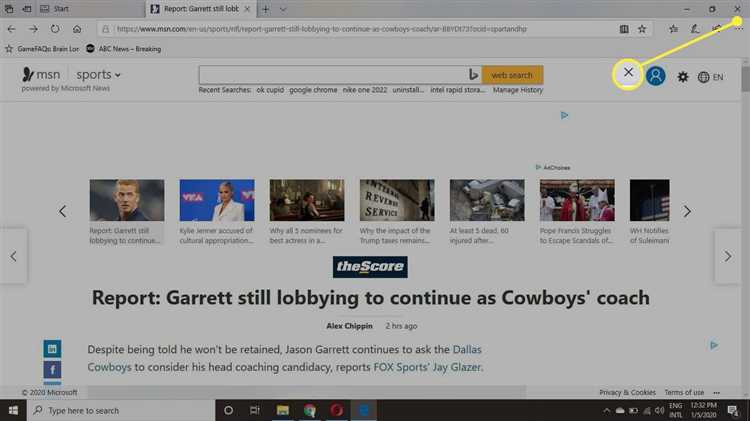Screen dimensions: 750x421
Task: Open At least 5 dead story thumbnail
Action: click(487, 200)
